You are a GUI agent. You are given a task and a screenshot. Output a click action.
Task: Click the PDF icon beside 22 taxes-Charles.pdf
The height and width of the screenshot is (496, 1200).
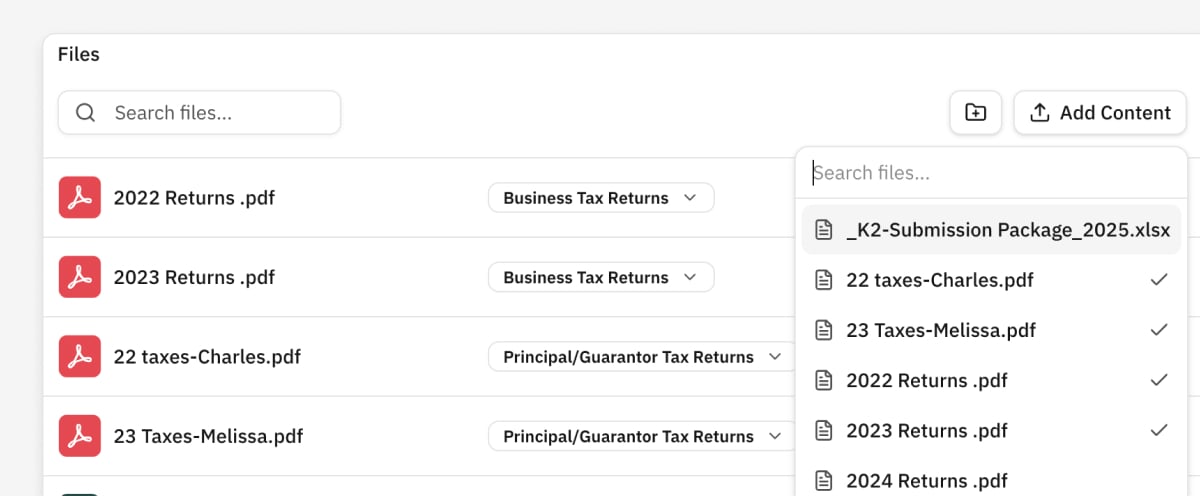[80, 357]
